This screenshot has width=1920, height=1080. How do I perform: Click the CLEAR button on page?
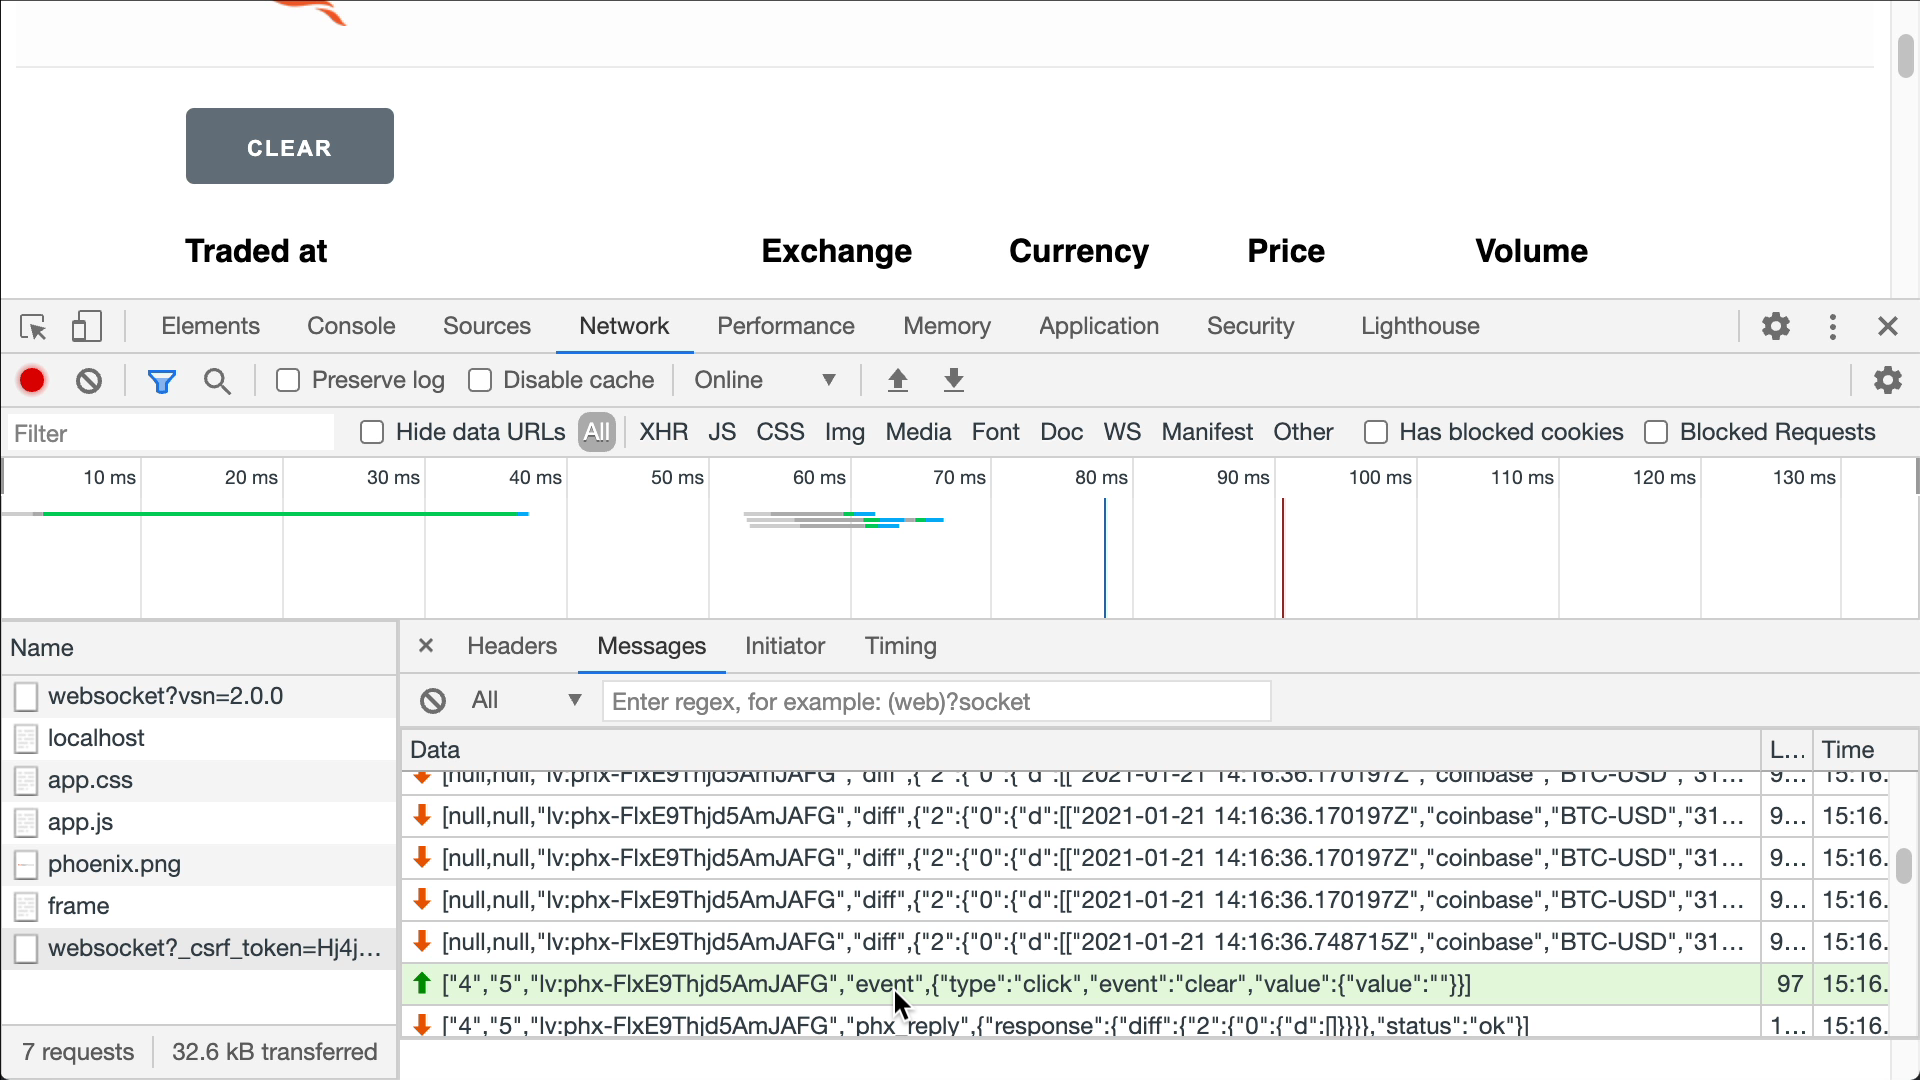pyautogui.click(x=290, y=146)
